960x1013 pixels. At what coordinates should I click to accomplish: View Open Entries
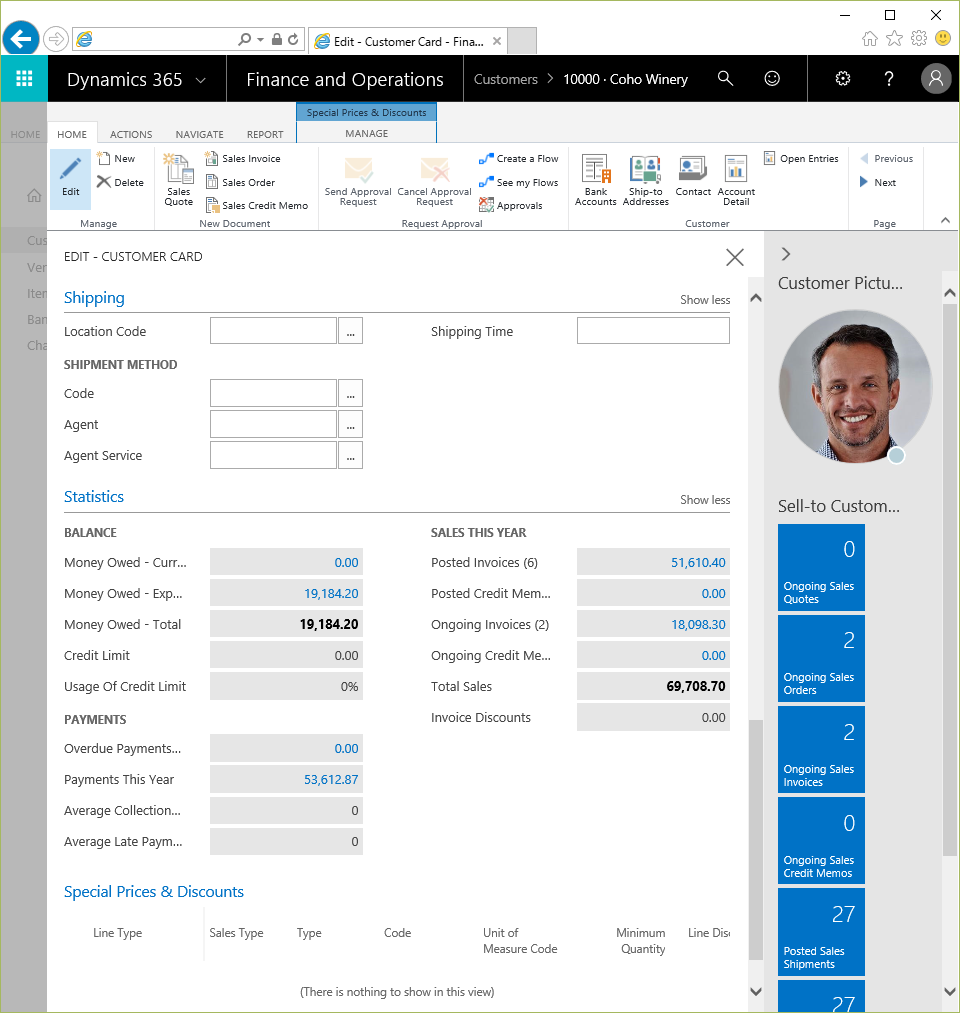click(802, 158)
